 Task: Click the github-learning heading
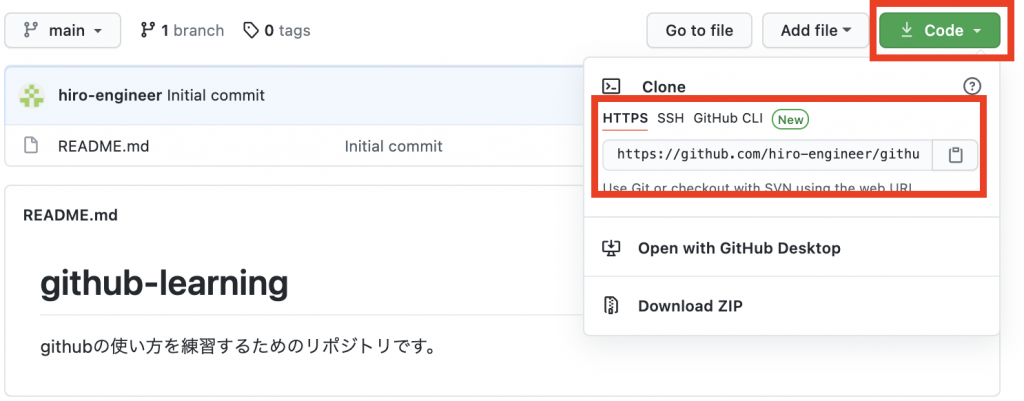[164, 283]
